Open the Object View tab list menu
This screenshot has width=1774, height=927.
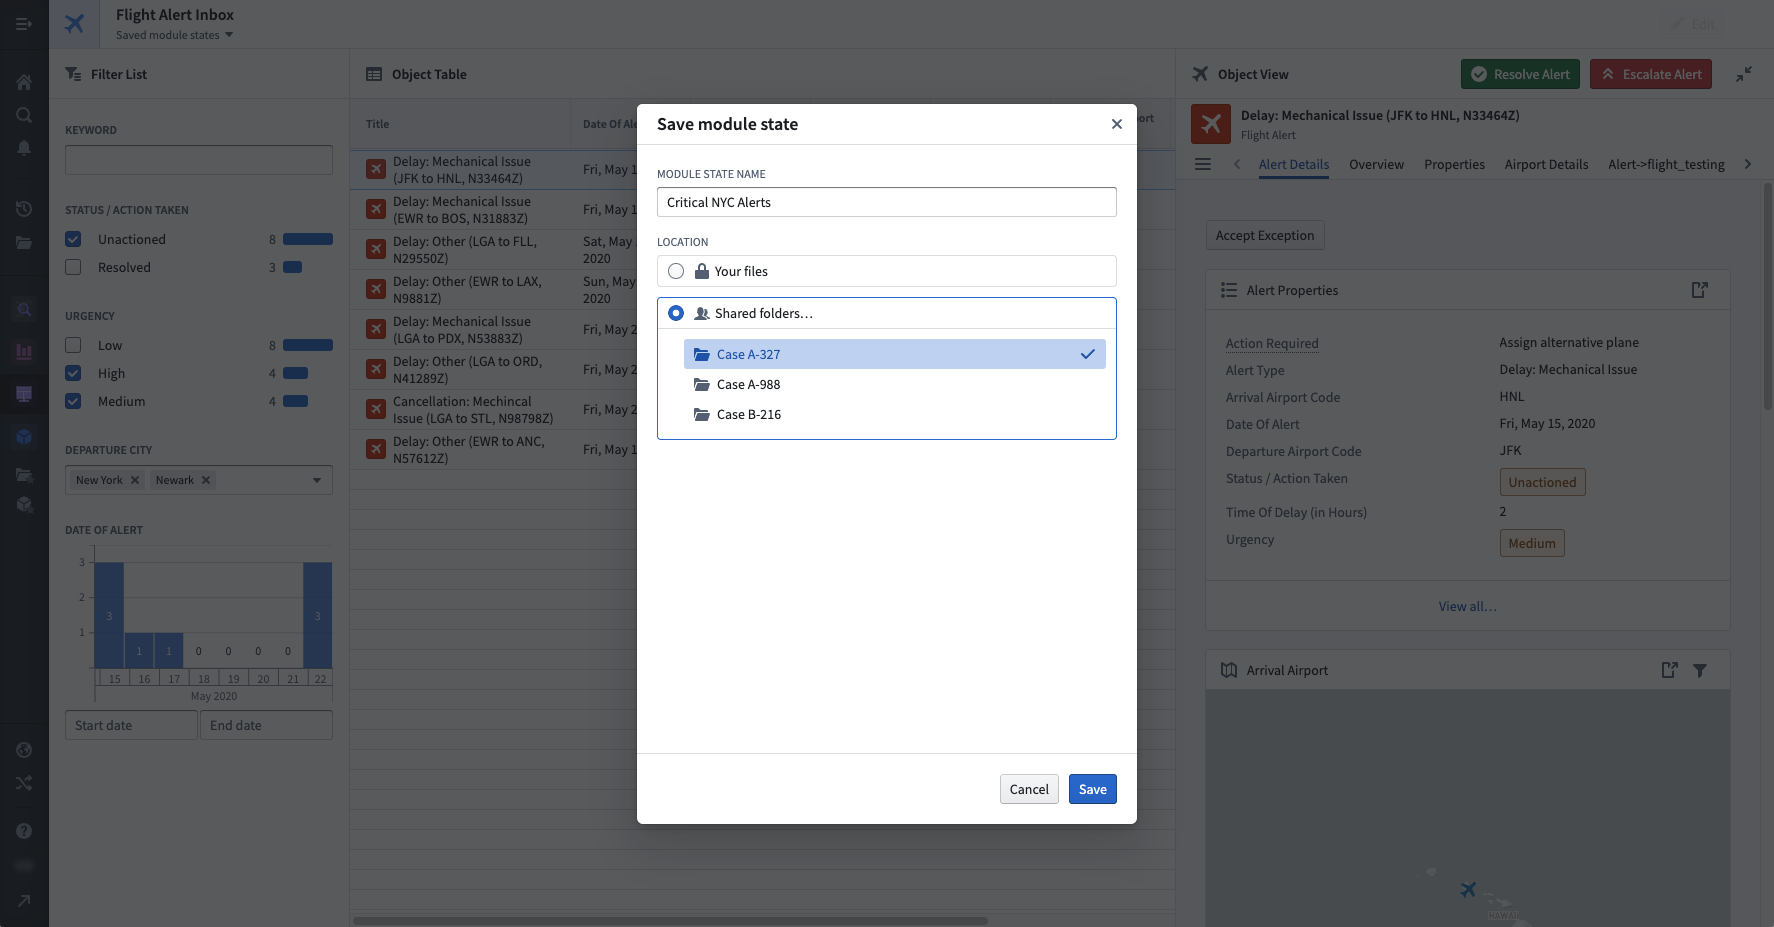(1203, 164)
